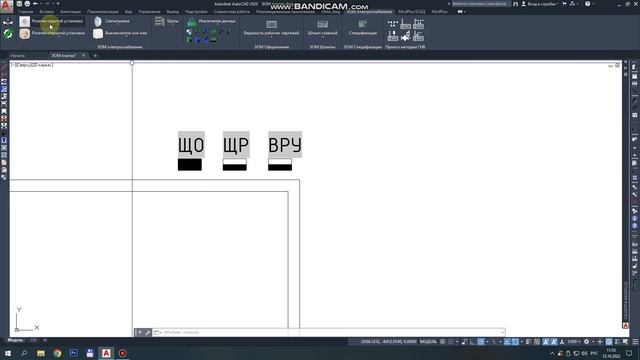Open the Главная ribbon tab
The image size is (640, 360).
[x=25, y=12]
